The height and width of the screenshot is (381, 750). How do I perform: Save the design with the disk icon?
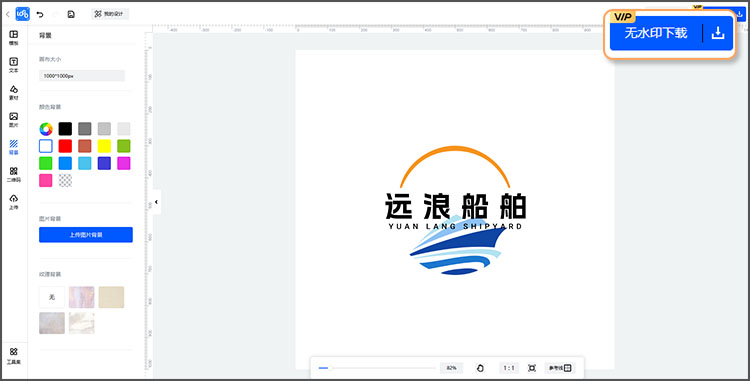(71, 14)
